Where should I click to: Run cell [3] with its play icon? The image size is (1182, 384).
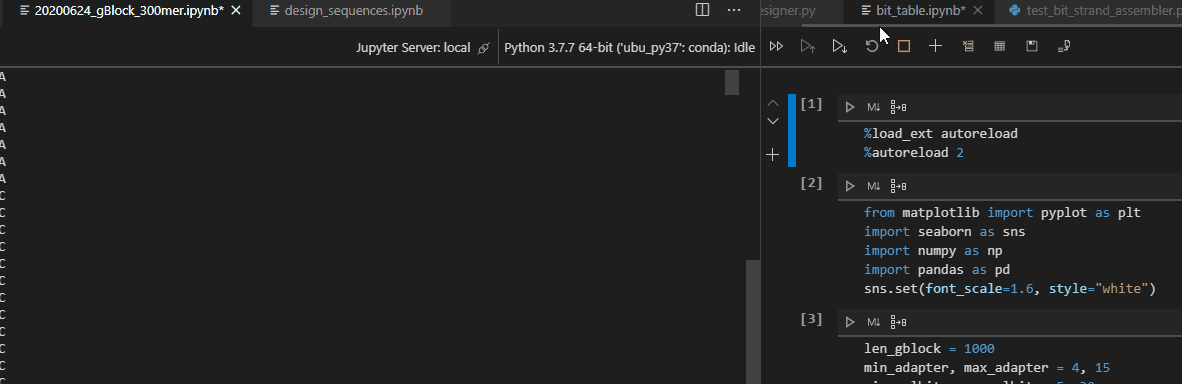850,322
